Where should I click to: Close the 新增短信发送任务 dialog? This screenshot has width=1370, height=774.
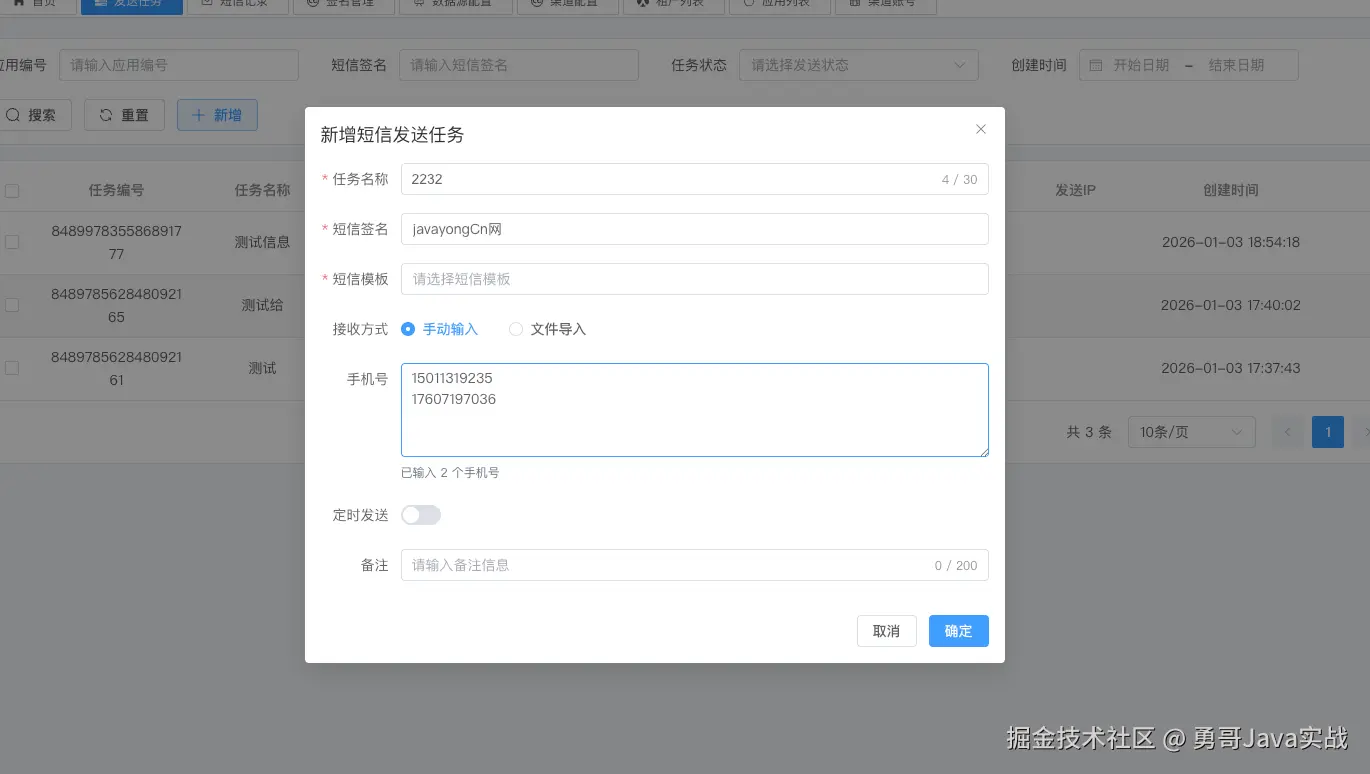[x=981, y=129]
